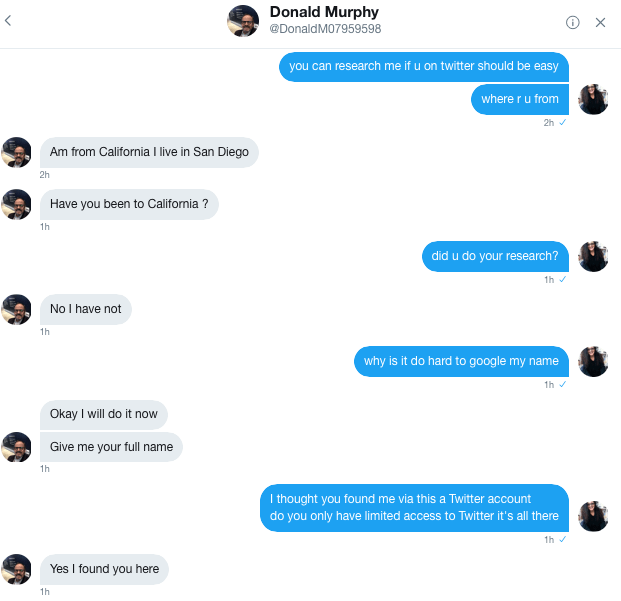Open Donald Murphy's header profile picture
Image resolution: width=621 pixels, height=601 pixels.
pos(244,21)
